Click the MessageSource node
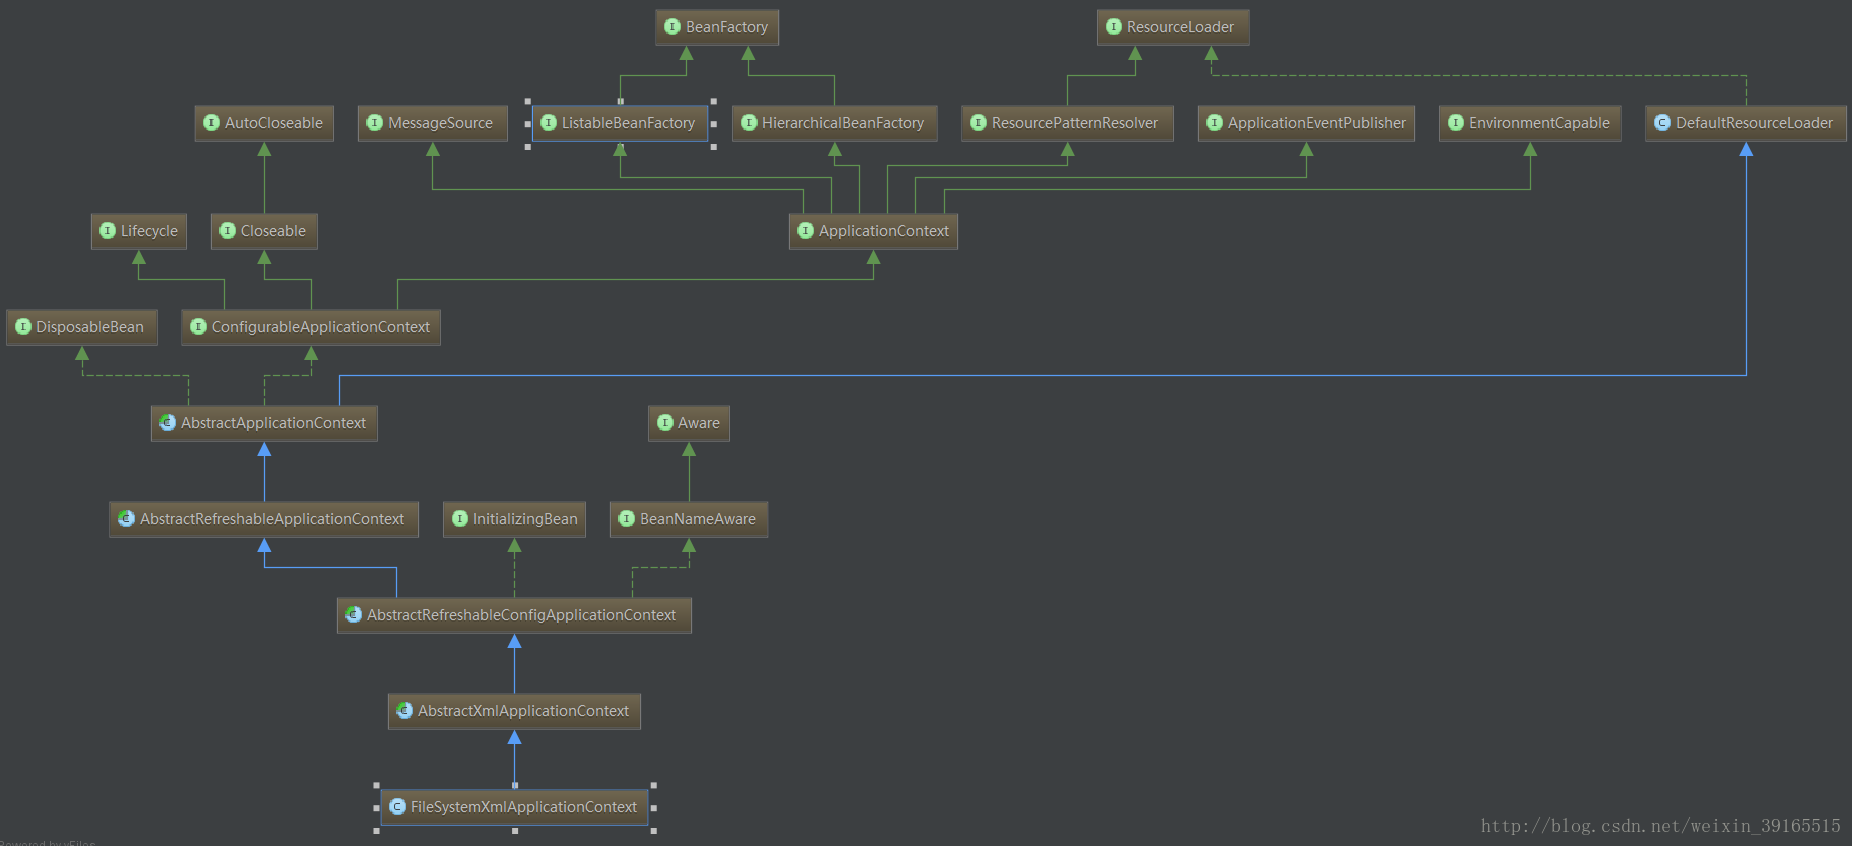 click(432, 123)
